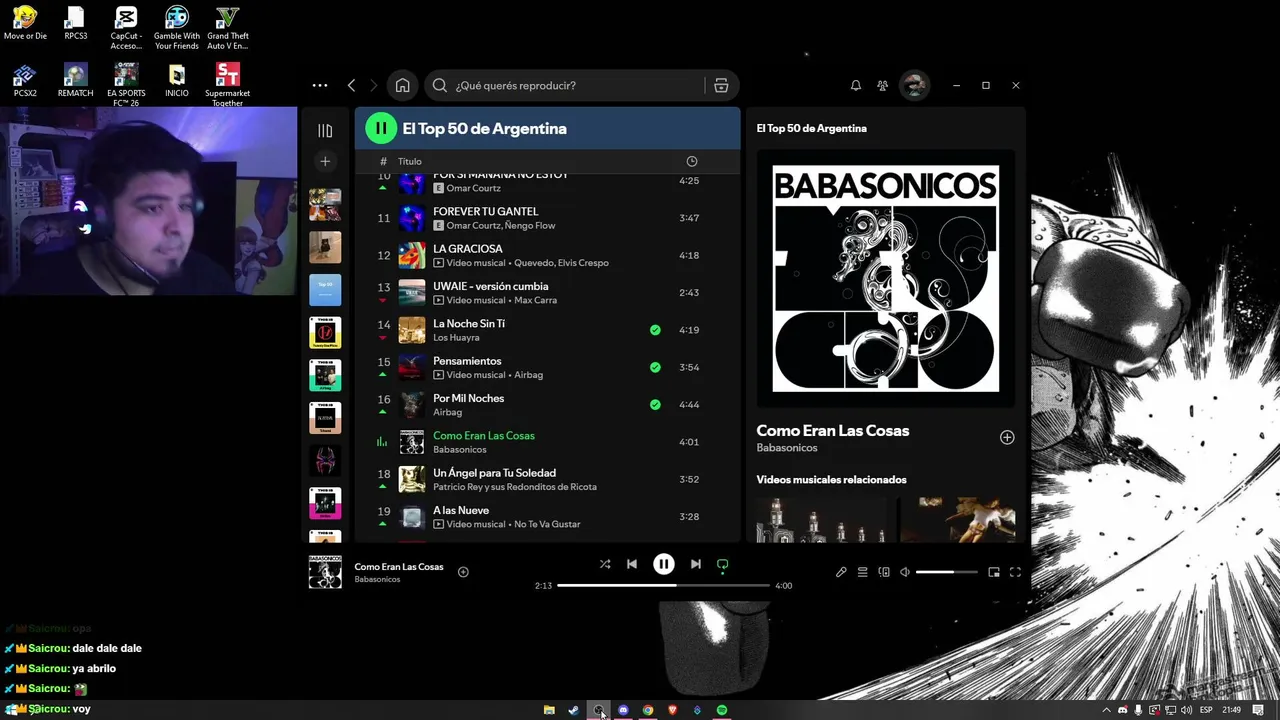Open Spotify notifications bell

click(856, 85)
